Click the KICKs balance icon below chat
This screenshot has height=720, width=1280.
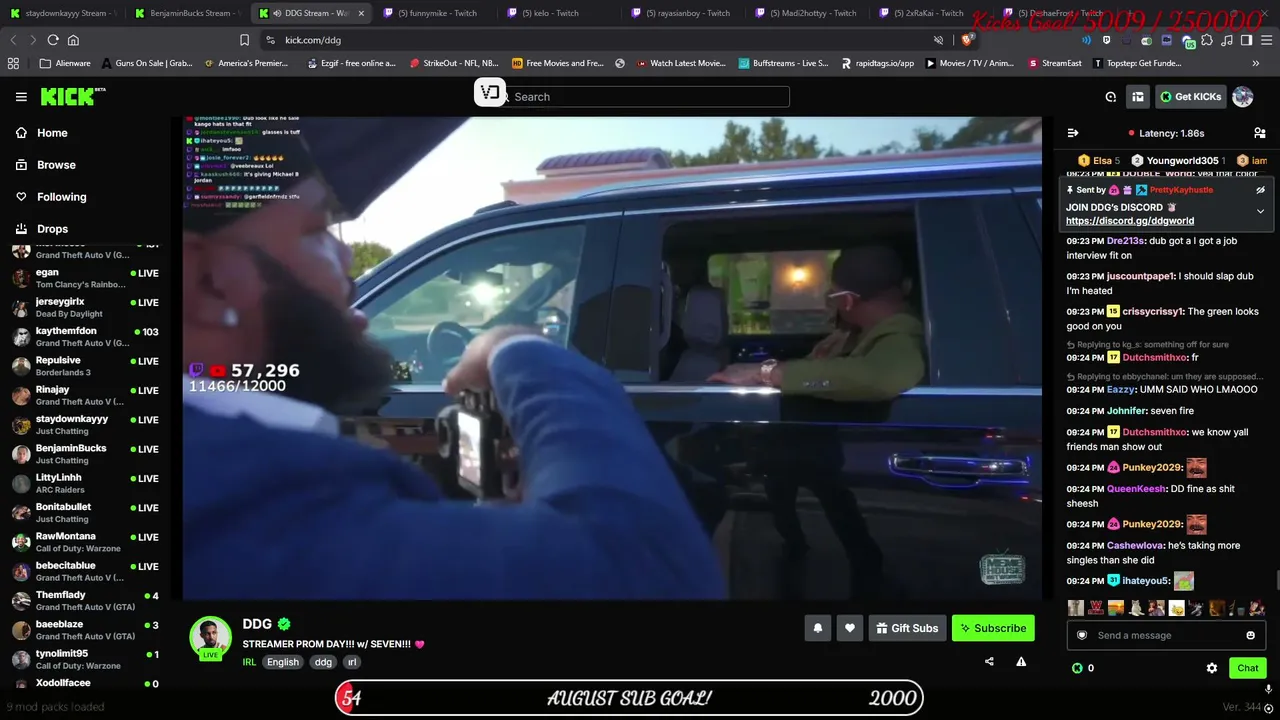[1077, 668]
